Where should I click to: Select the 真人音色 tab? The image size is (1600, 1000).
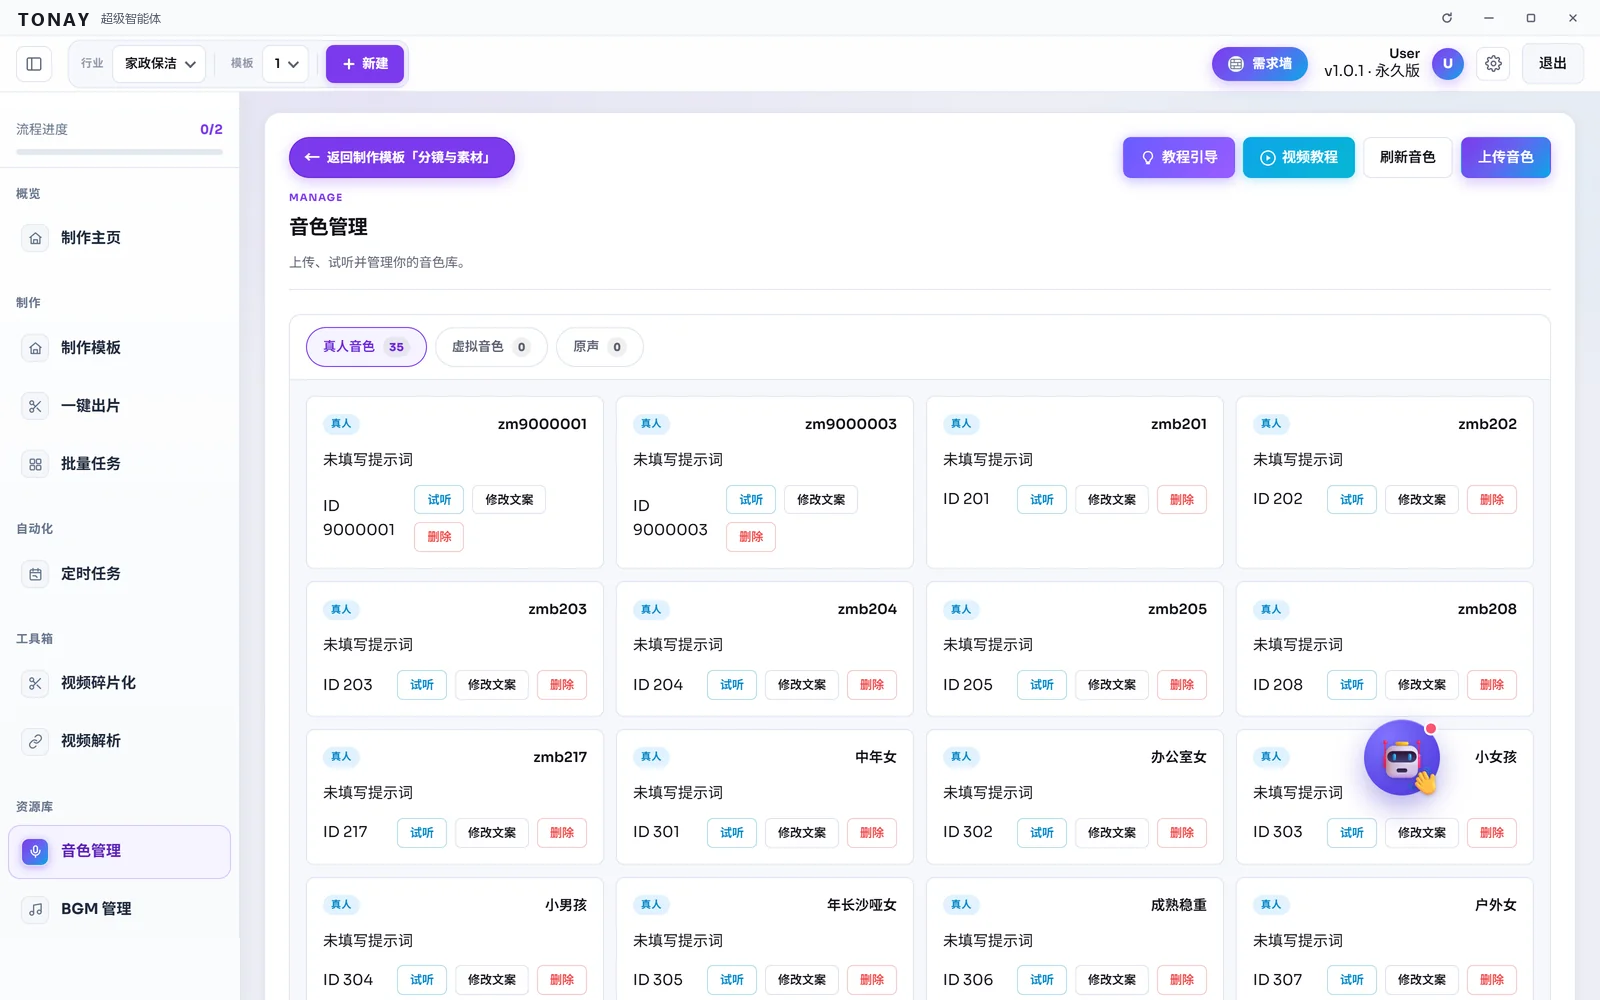pyautogui.click(x=366, y=347)
